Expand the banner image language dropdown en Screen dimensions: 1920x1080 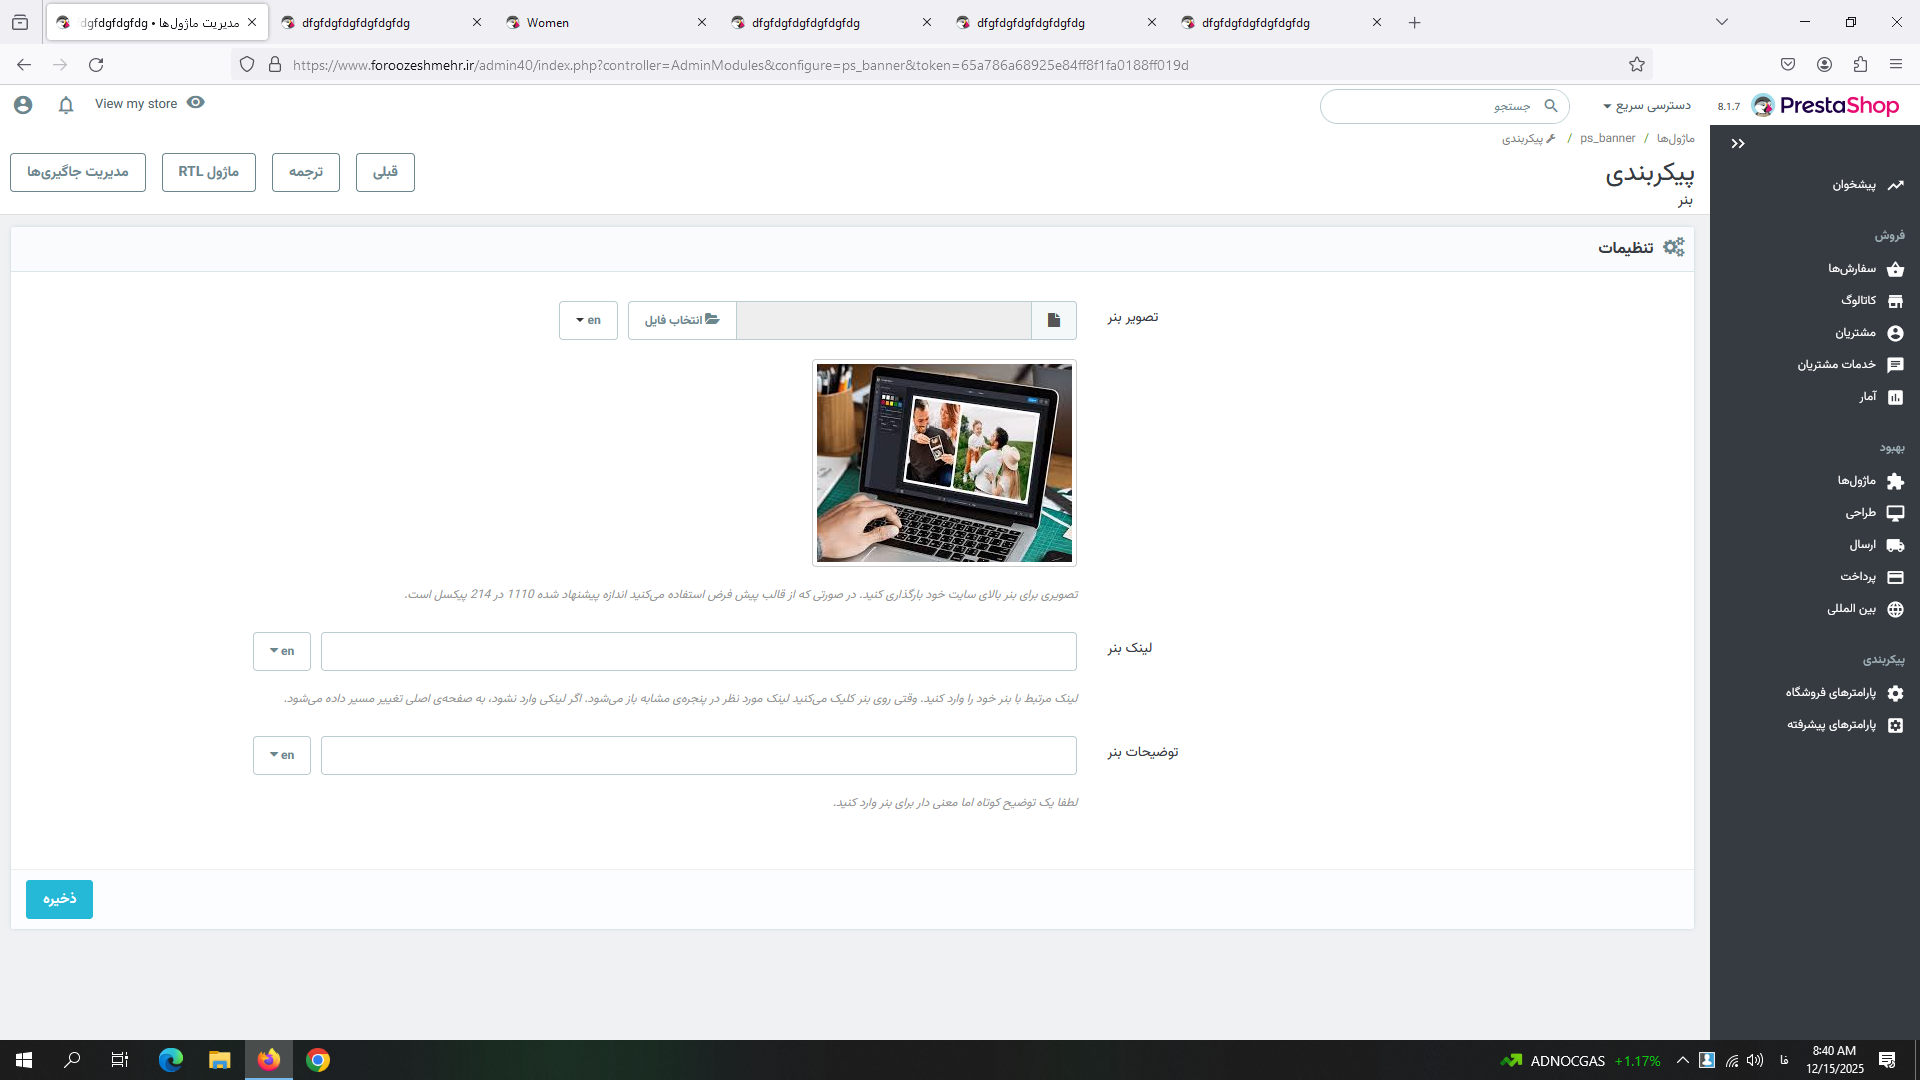tap(588, 320)
